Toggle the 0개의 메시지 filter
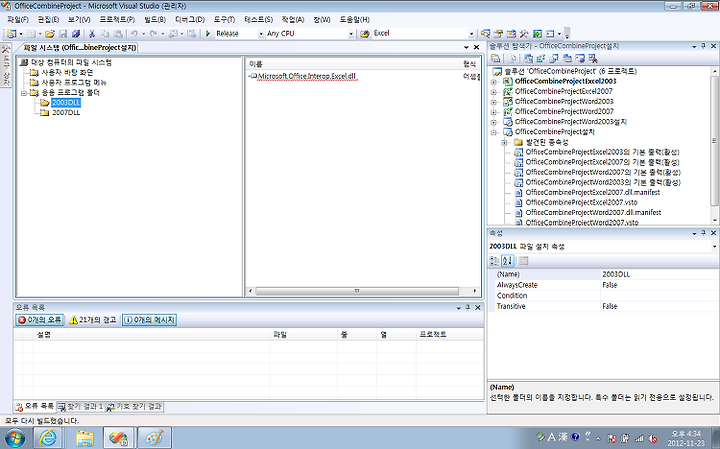 point(149,320)
